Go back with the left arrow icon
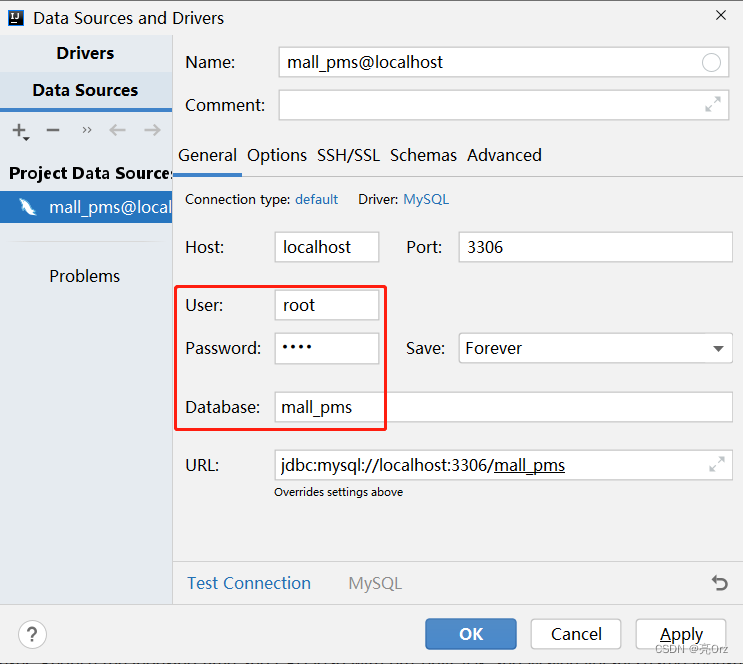This screenshot has height=664, width=743. (x=118, y=130)
